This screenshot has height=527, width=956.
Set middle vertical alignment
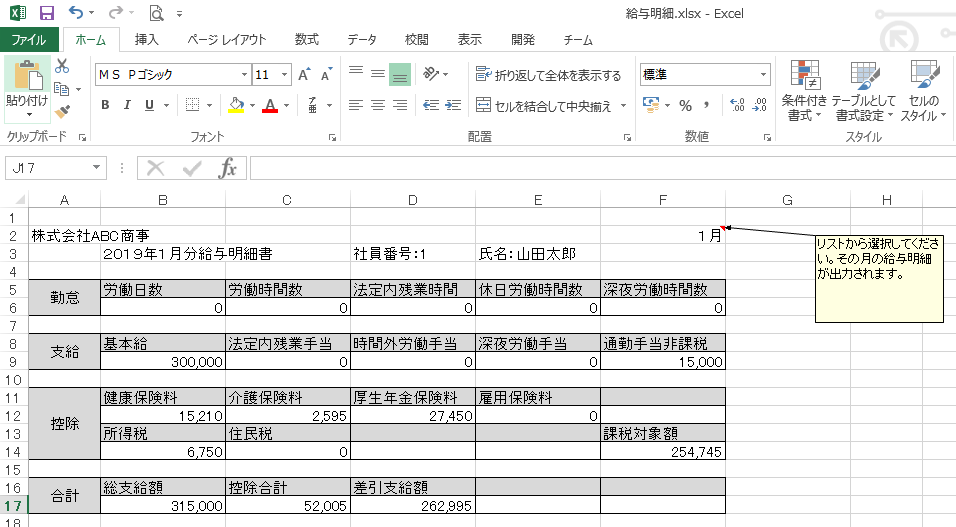pyautogui.click(x=378, y=74)
